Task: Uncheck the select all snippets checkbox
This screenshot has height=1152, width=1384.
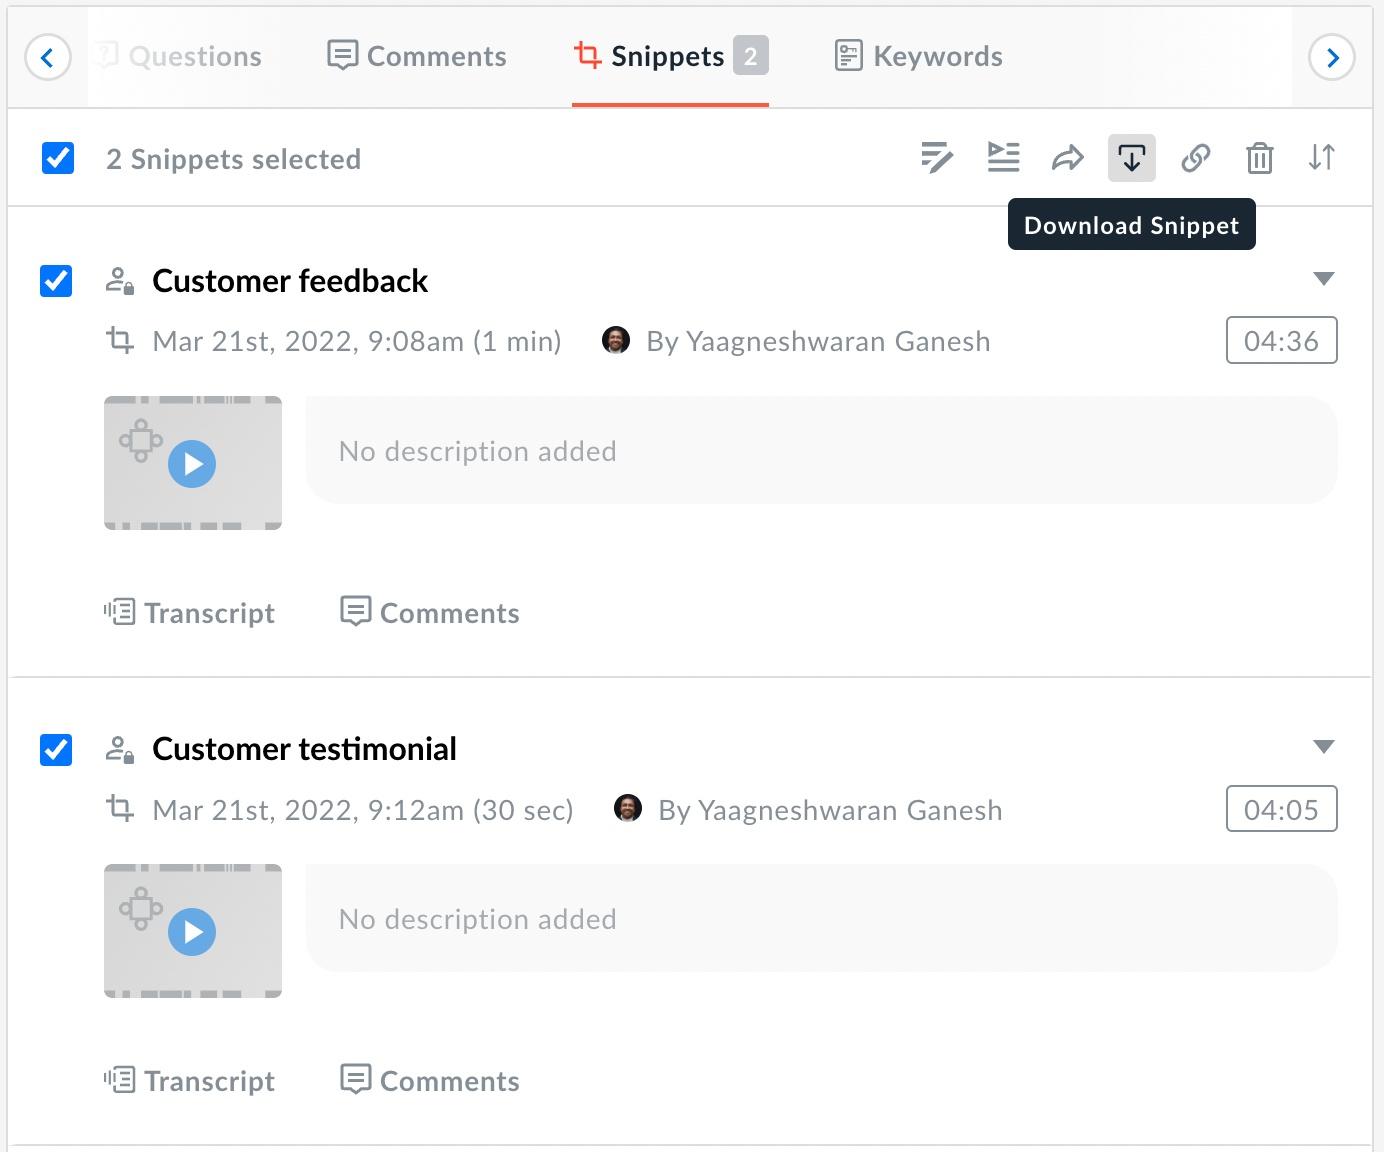Action: (x=58, y=158)
